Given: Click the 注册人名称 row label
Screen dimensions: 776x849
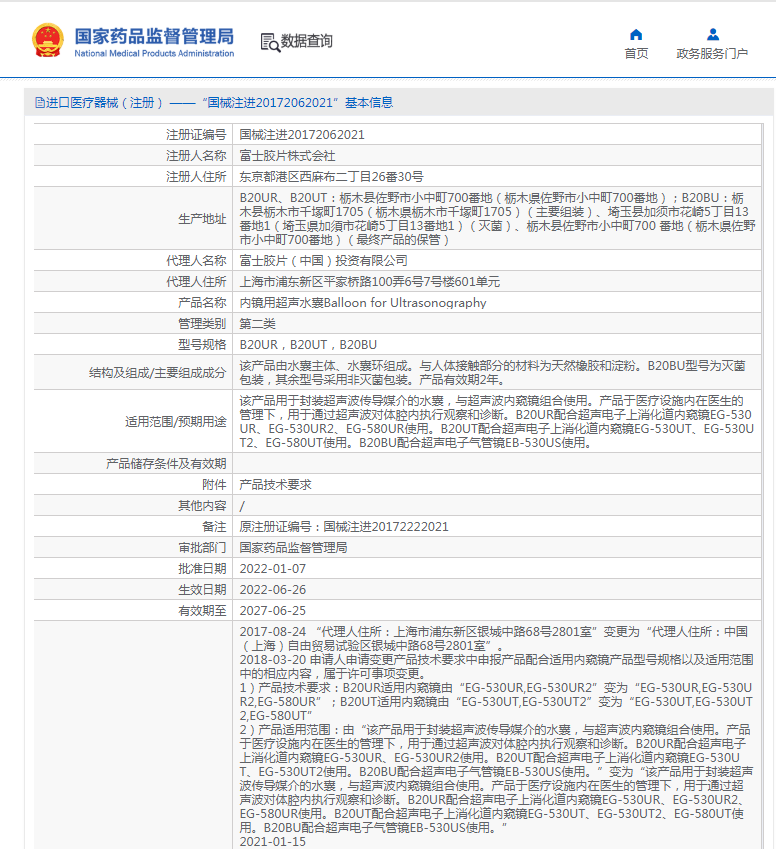Looking at the screenshot, I should 196,155.
